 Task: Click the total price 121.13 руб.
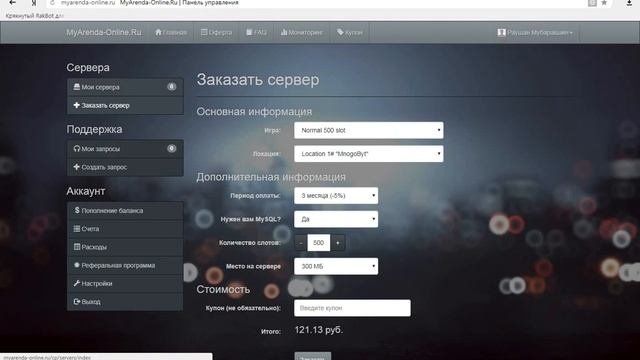point(319,330)
